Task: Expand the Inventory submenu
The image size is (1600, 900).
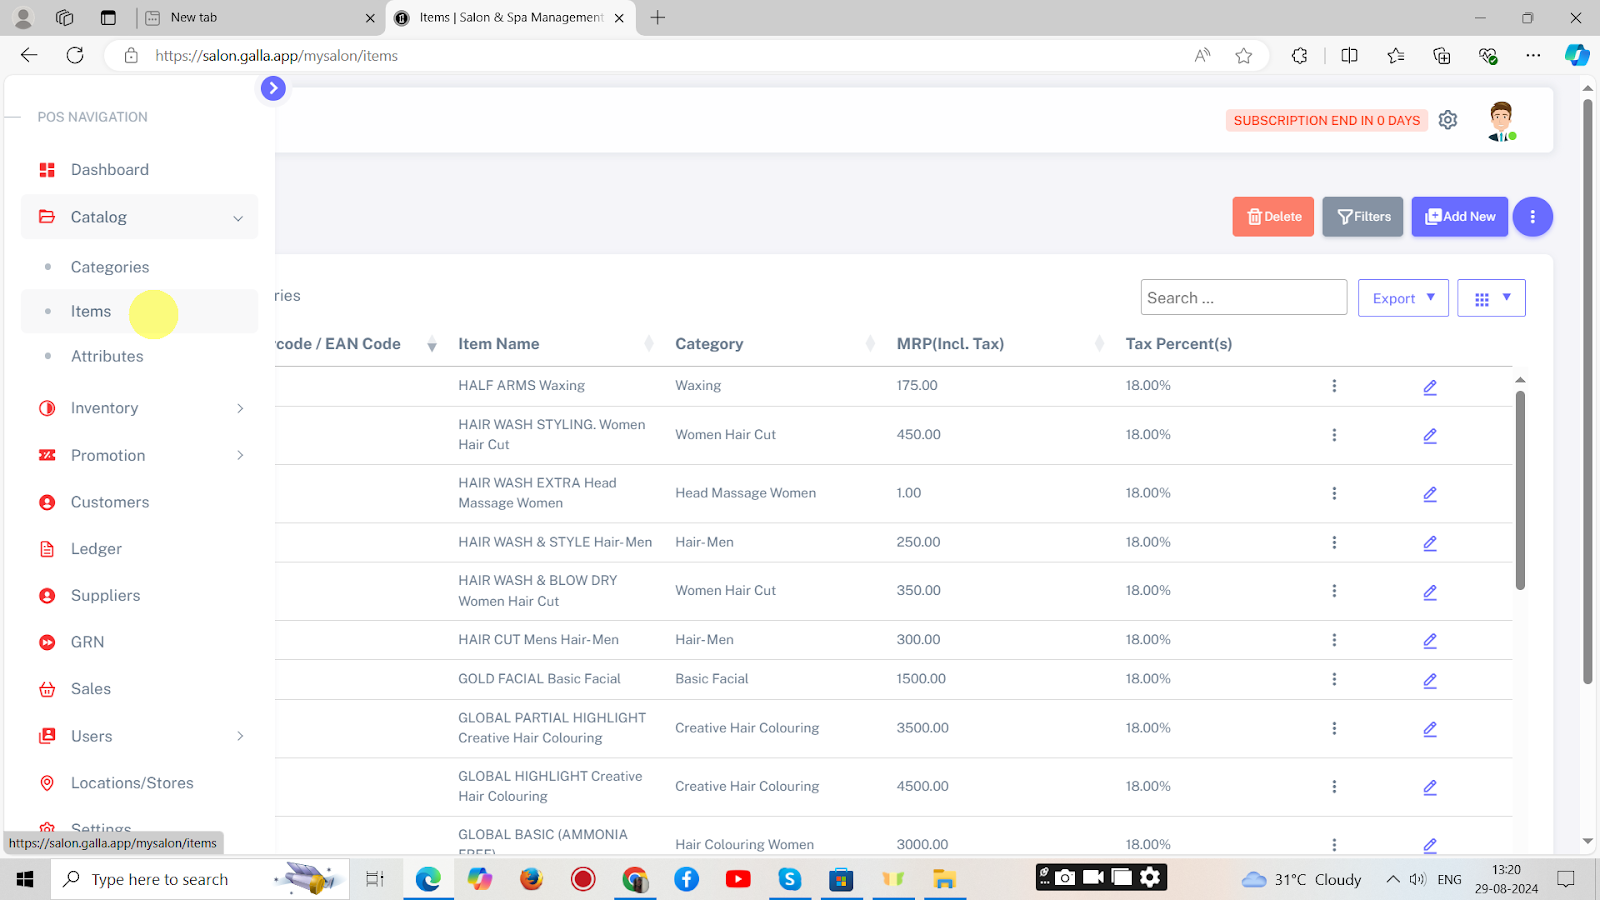Action: pos(139,408)
